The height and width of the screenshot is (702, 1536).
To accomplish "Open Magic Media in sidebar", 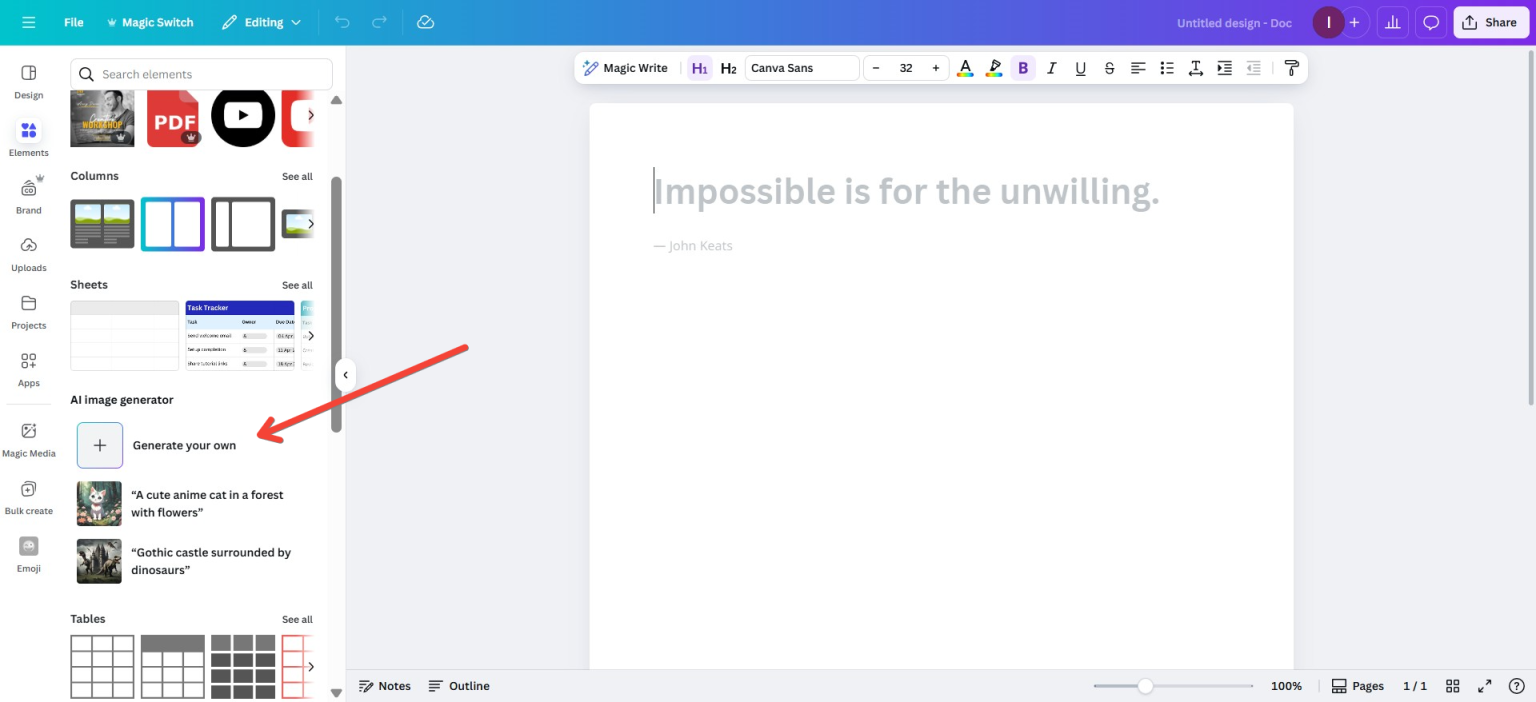I will point(29,439).
